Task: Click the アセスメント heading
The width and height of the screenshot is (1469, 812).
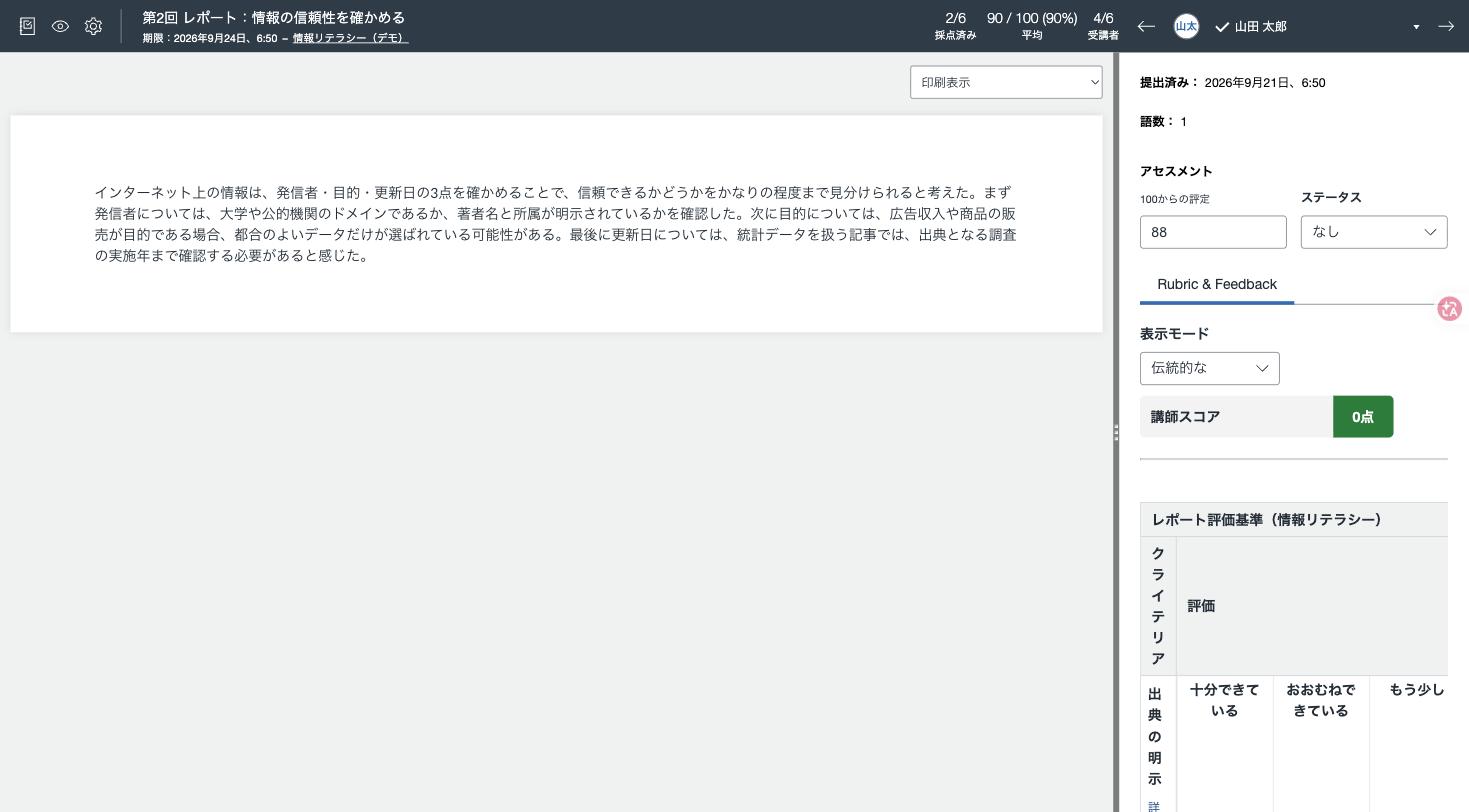Action: [1176, 171]
